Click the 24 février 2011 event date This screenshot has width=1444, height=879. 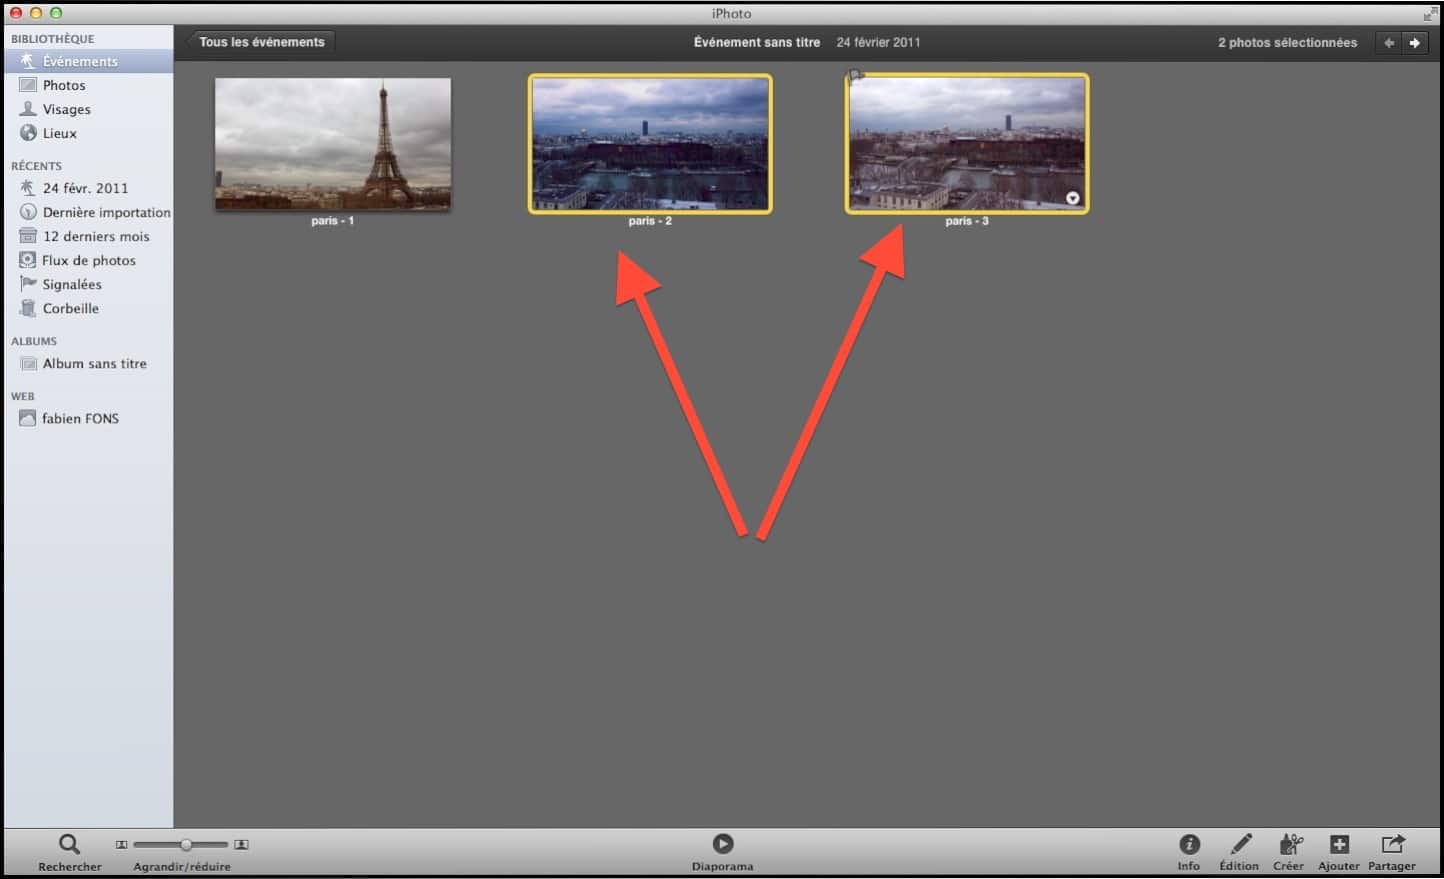coord(878,43)
